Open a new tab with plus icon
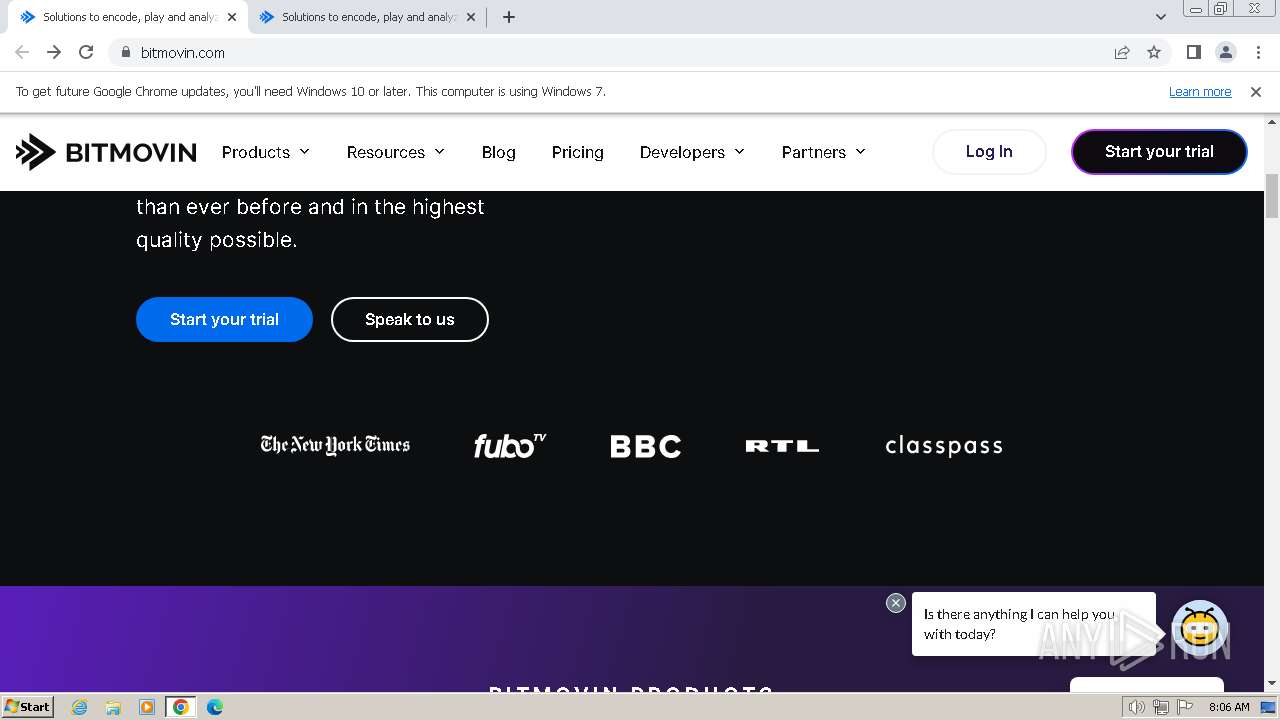 click(x=509, y=17)
